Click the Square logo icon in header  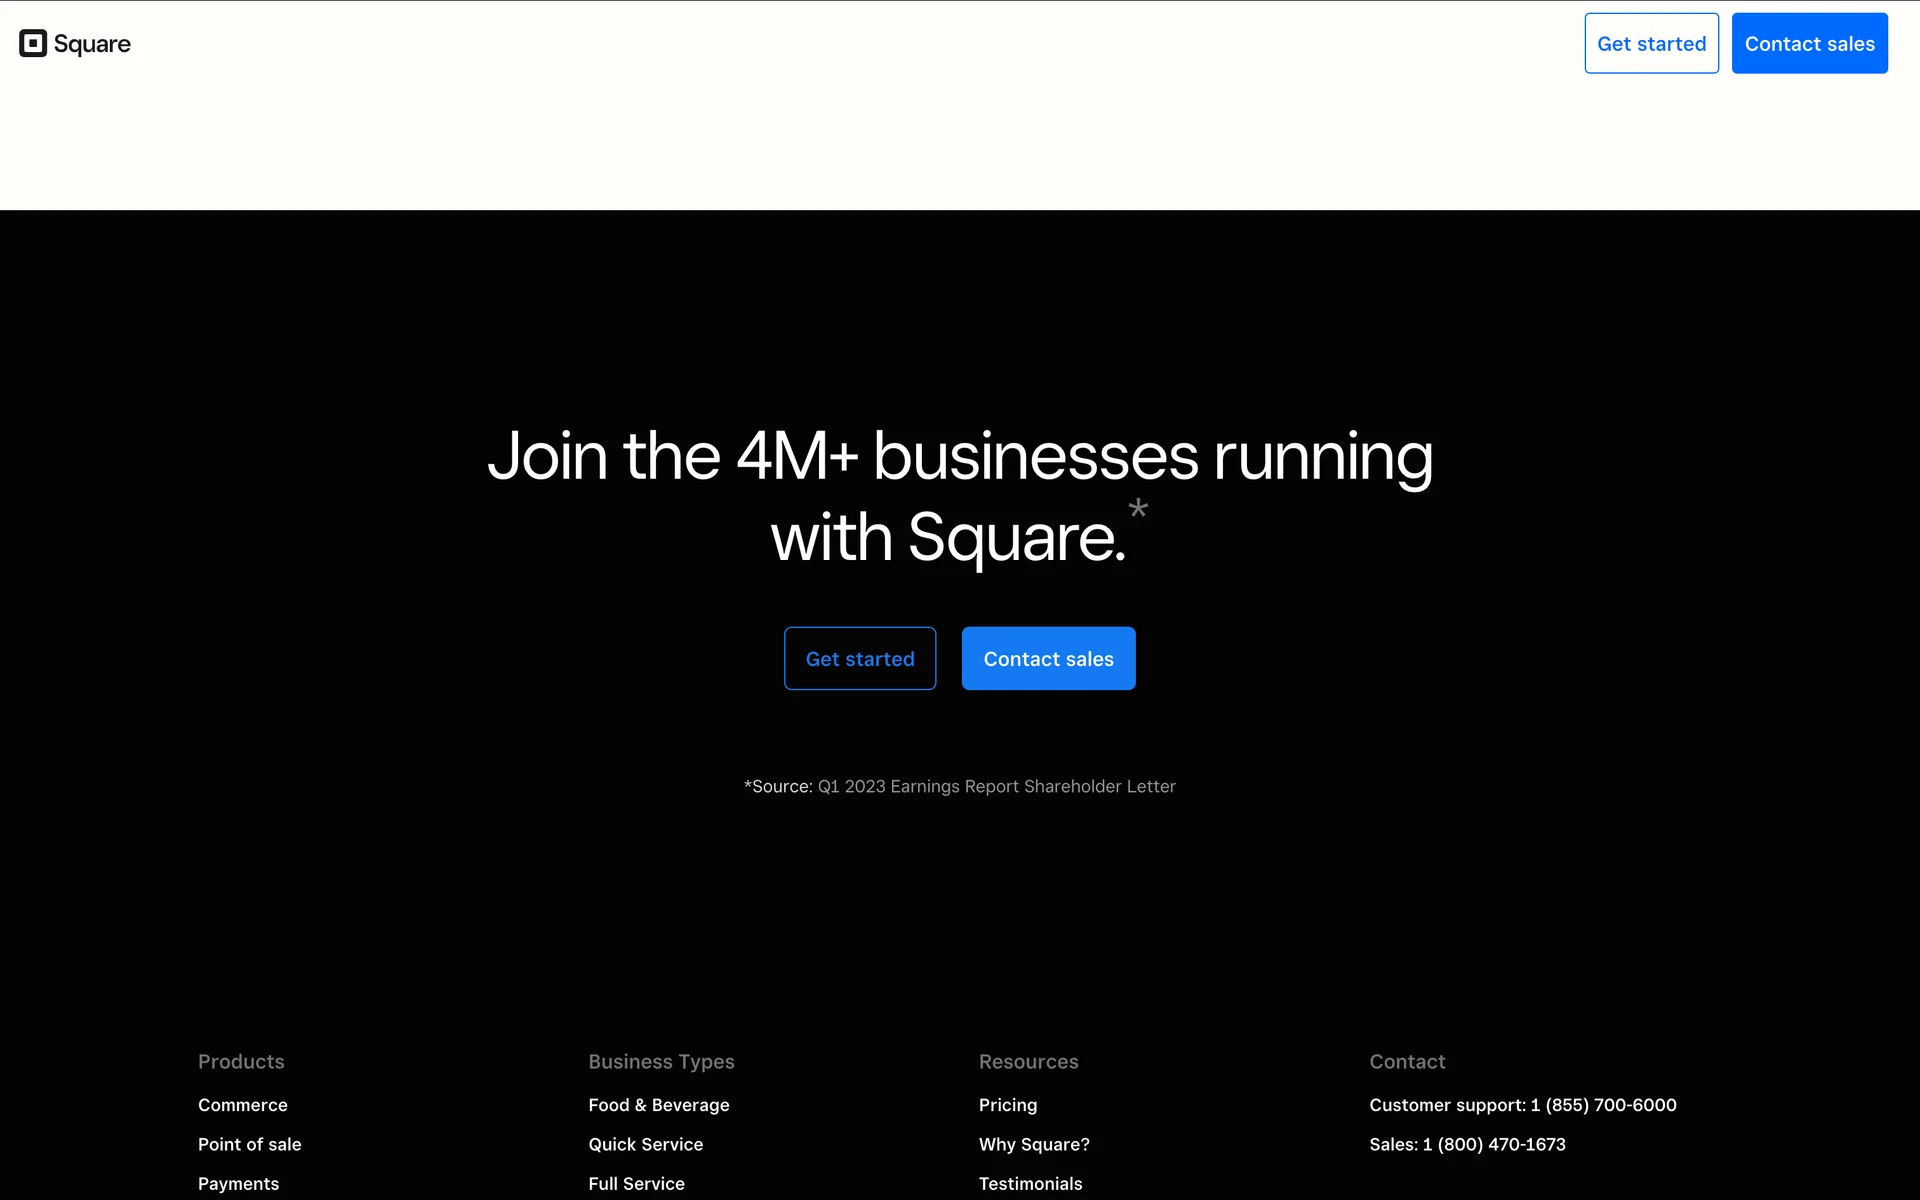pos(33,43)
